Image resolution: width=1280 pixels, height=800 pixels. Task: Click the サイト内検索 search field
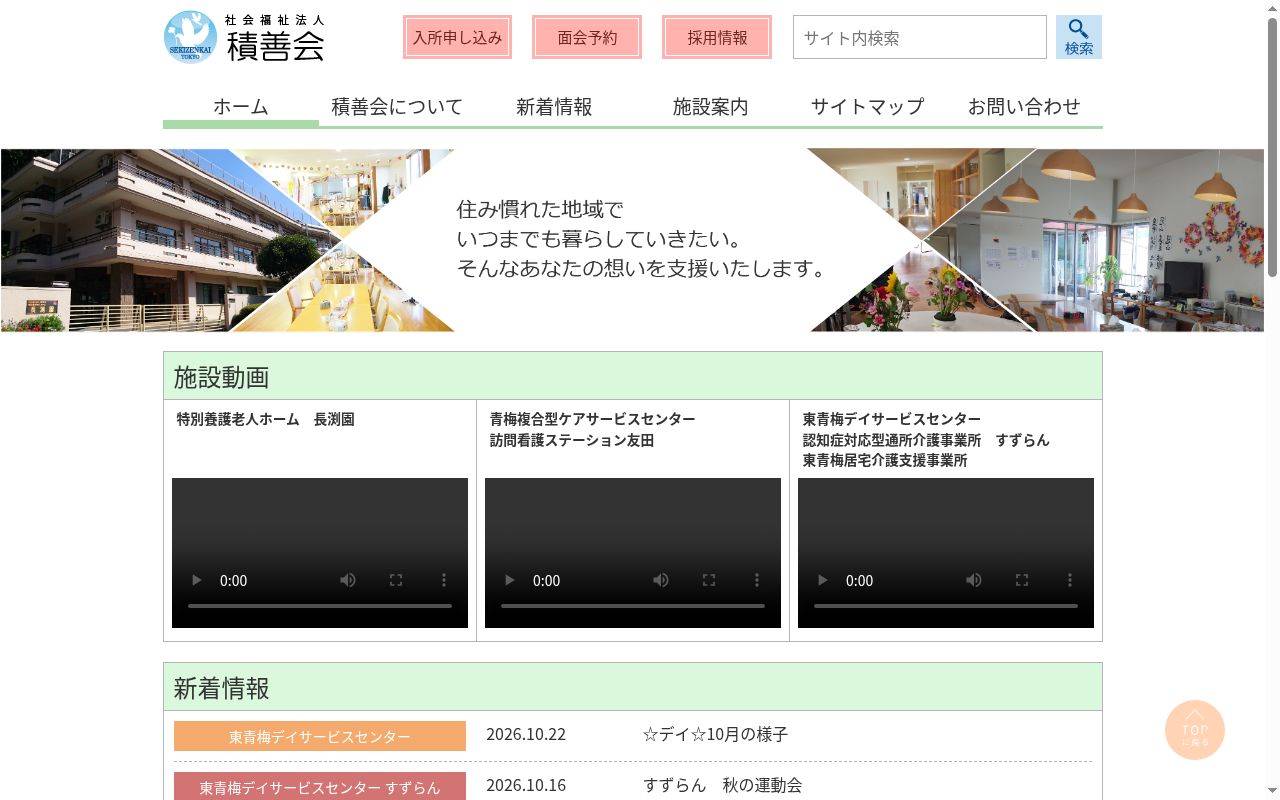920,37
